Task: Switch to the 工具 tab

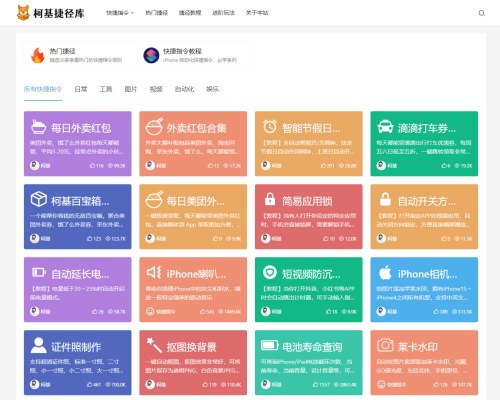Action: (106, 89)
